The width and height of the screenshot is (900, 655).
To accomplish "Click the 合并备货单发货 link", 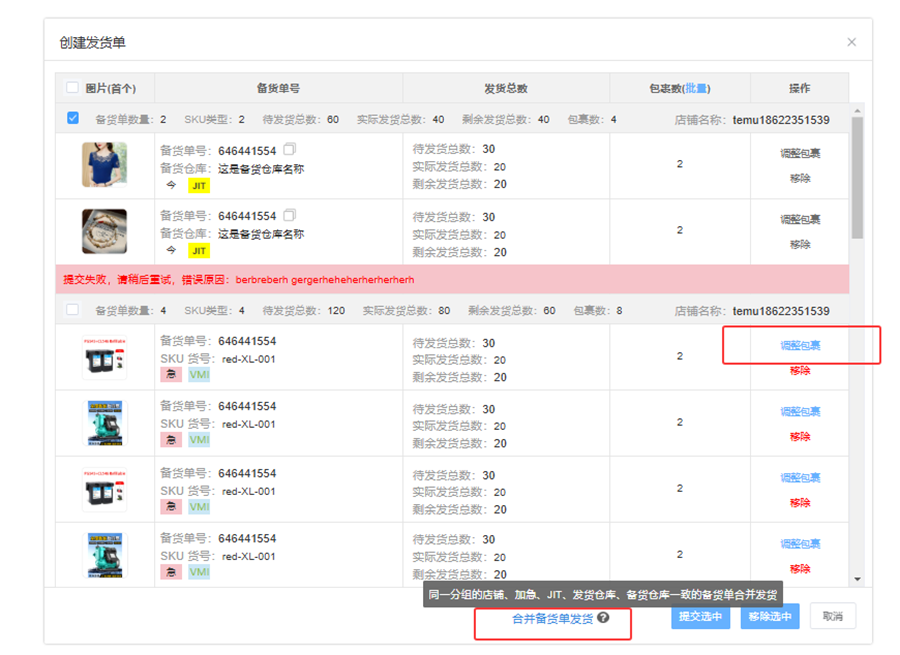I will click(x=552, y=619).
